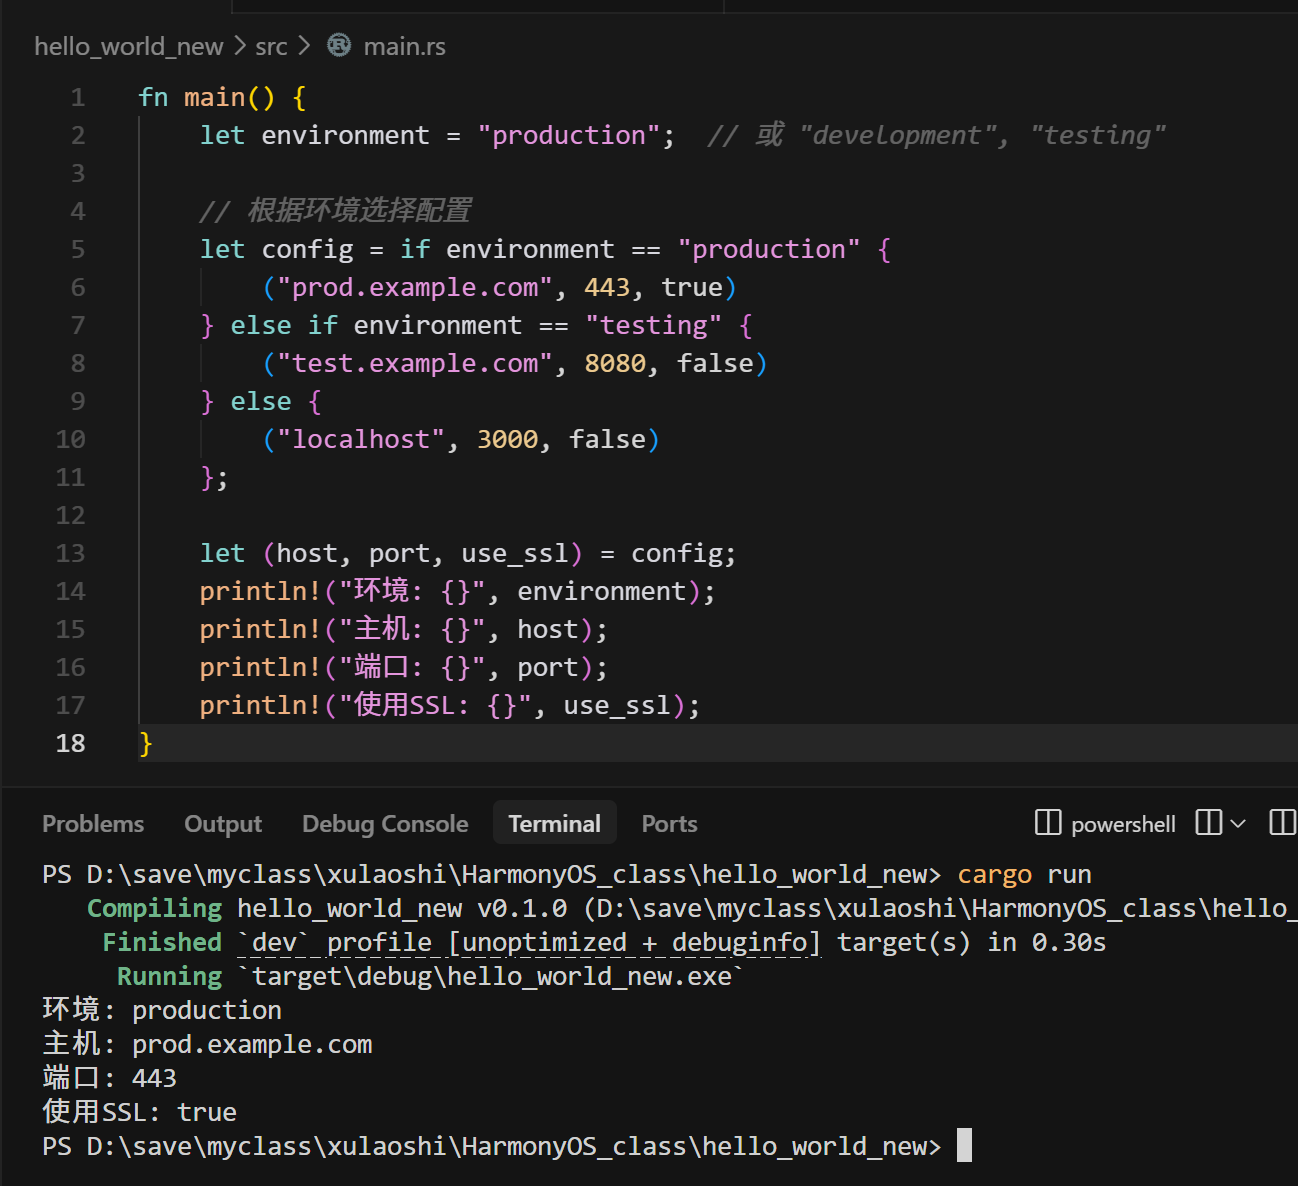Click "use_ssl" in the tuple destructuring line
This screenshot has height=1186, width=1298.
(x=515, y=554)
